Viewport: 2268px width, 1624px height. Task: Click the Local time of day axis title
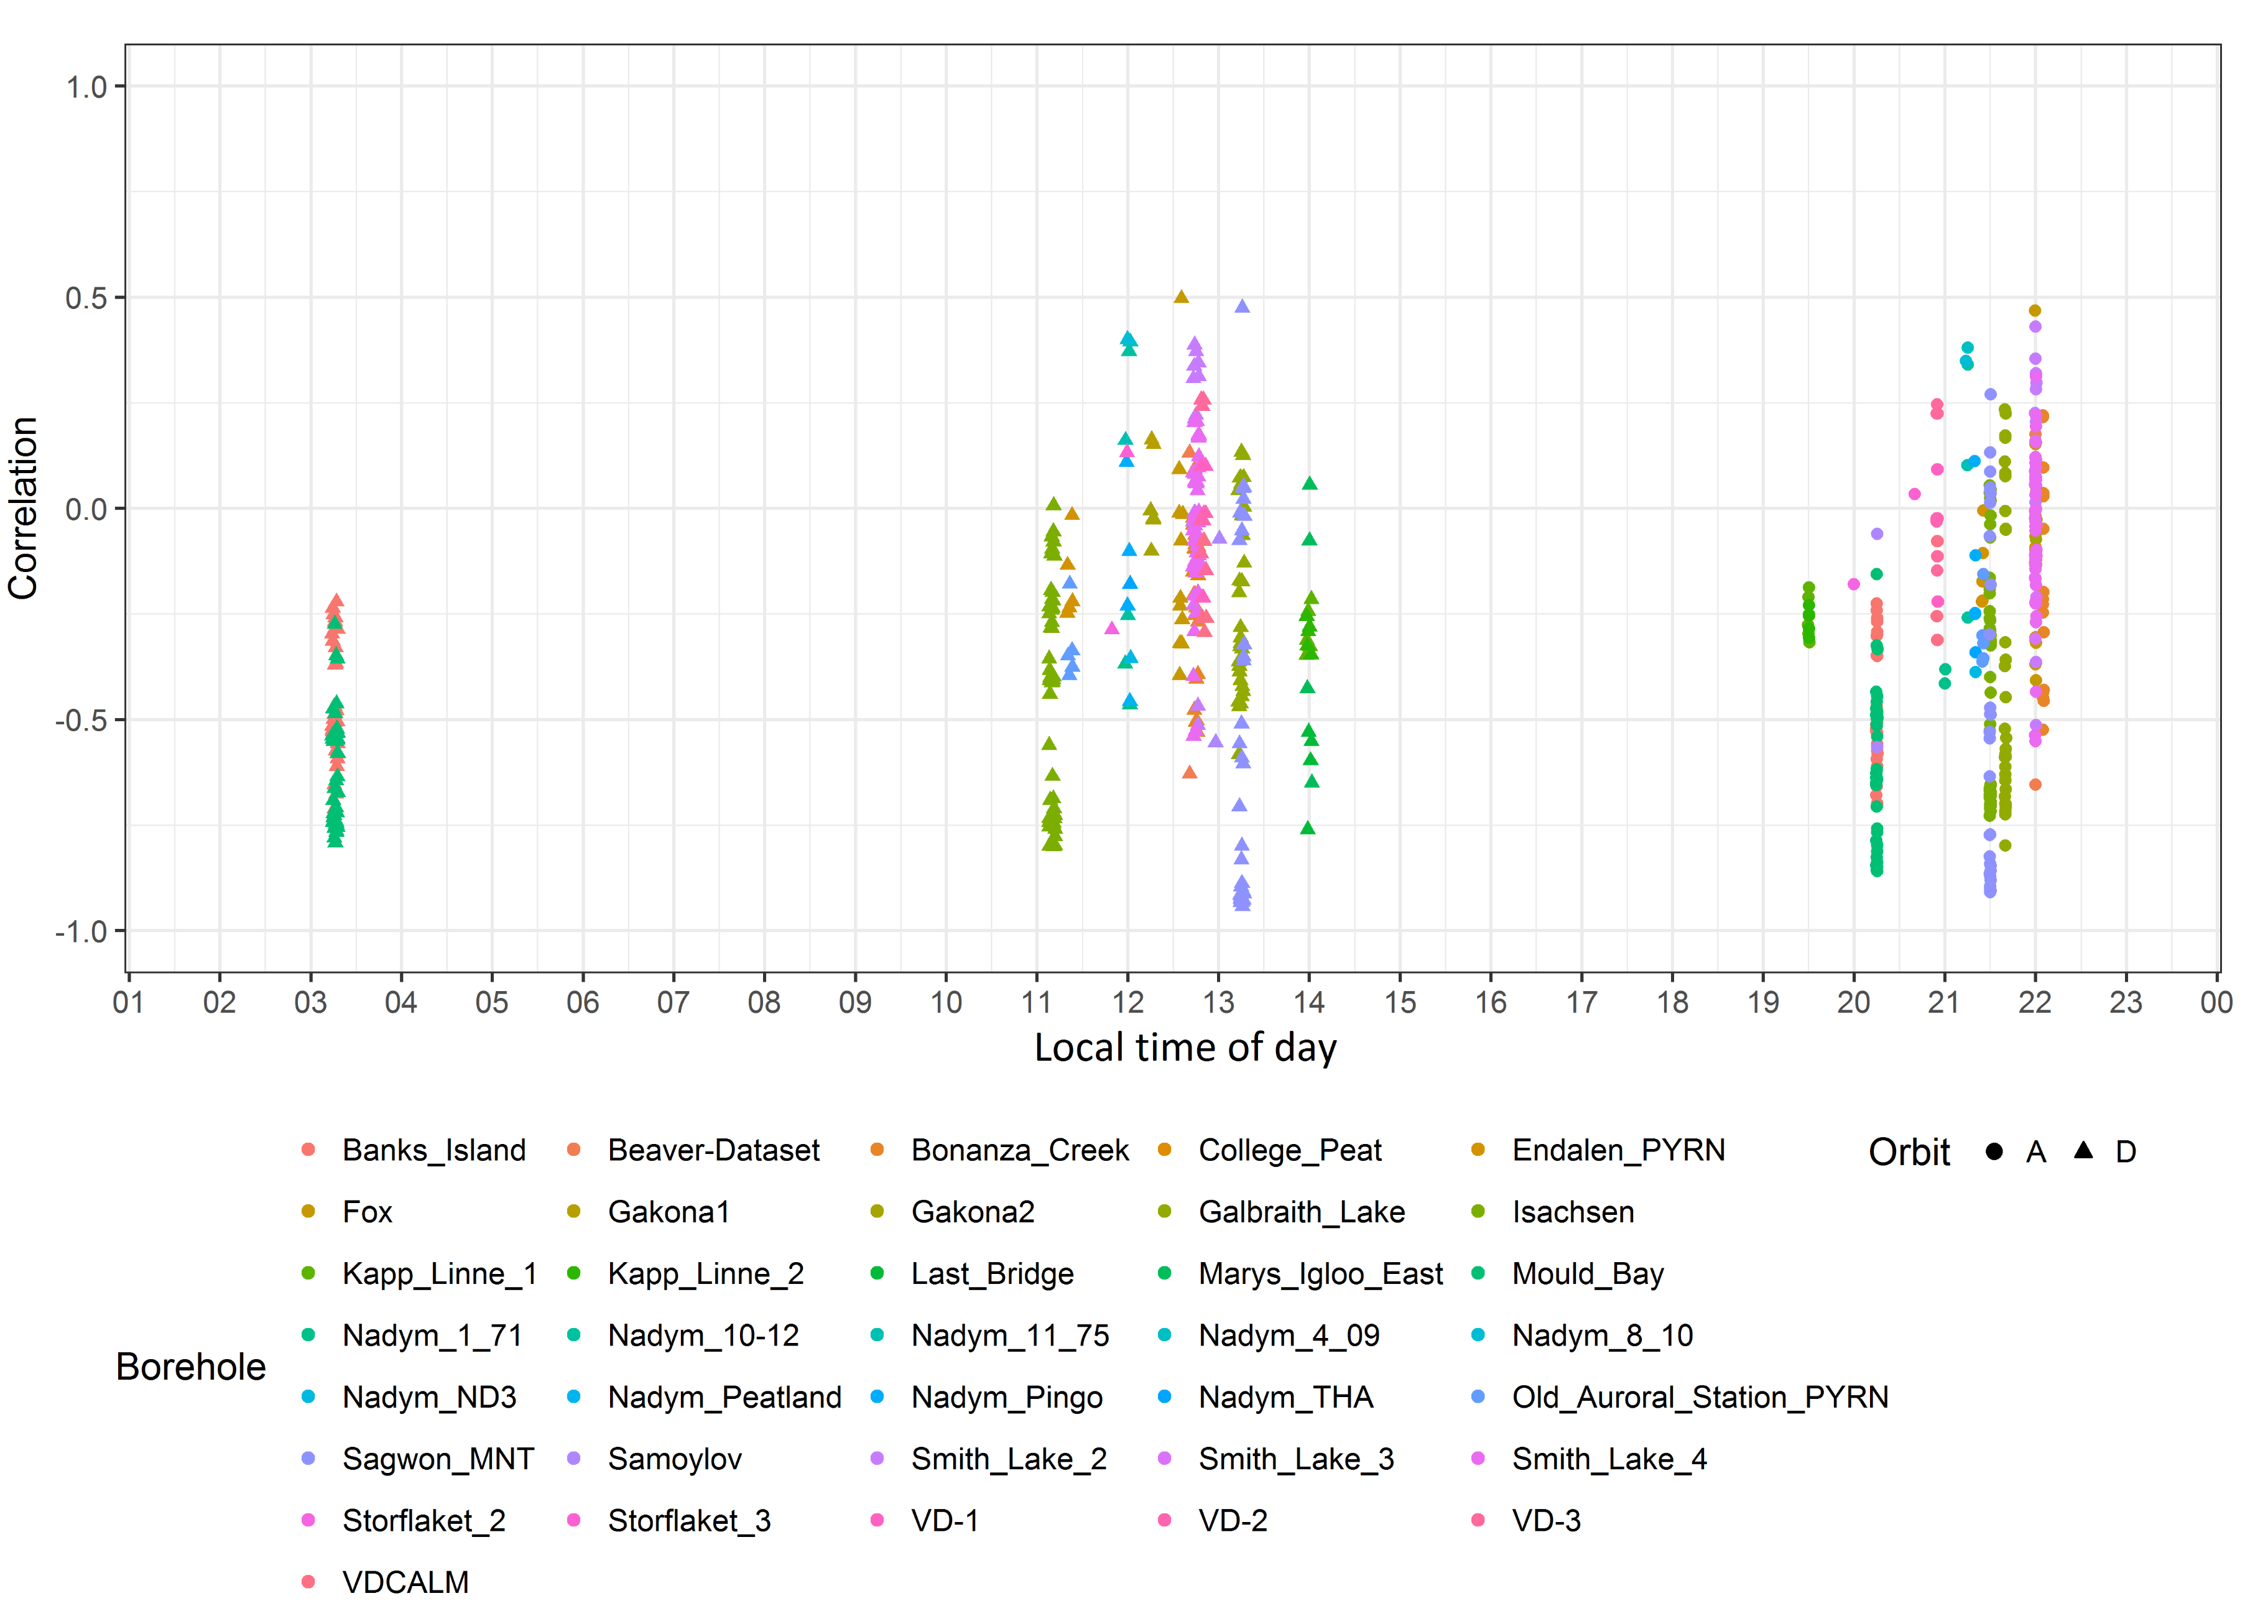point(1185,1047)
